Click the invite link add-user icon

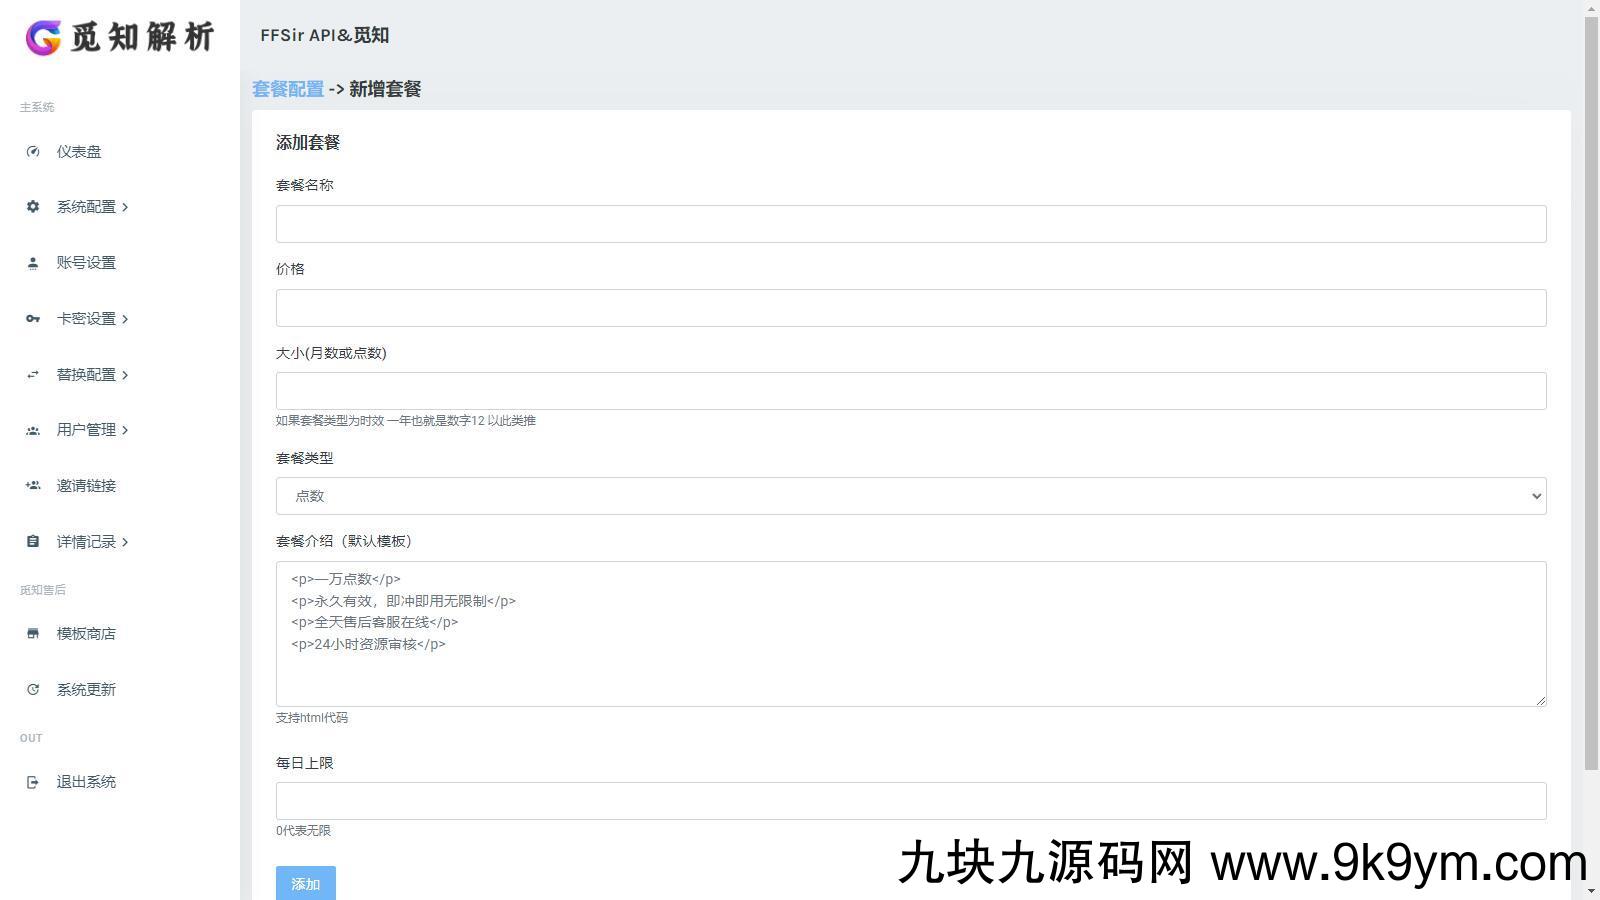point(33,486)
